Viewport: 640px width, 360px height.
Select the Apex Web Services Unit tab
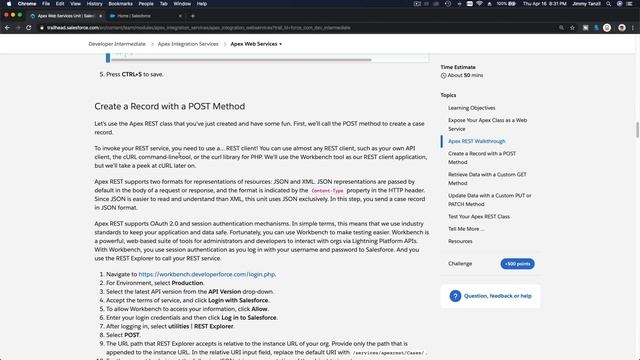tap(65, 16)
